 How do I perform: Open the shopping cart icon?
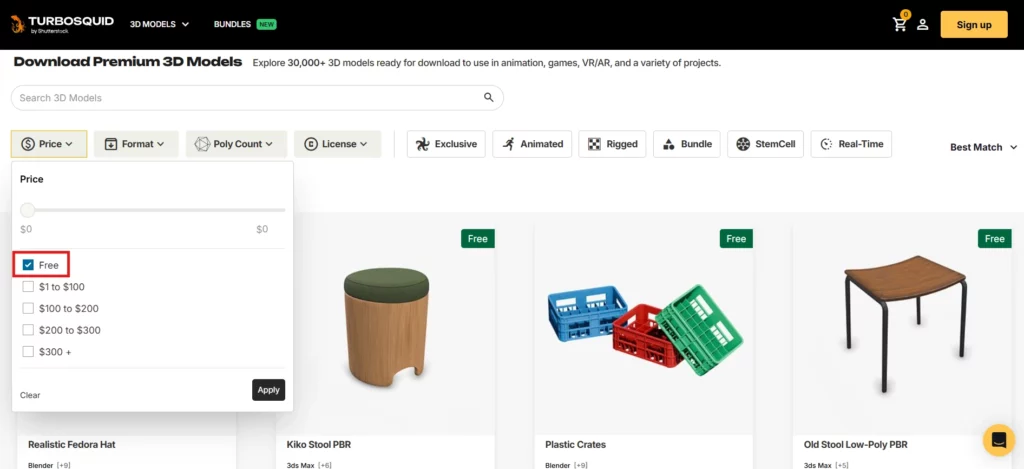click(x=900, y=24)
